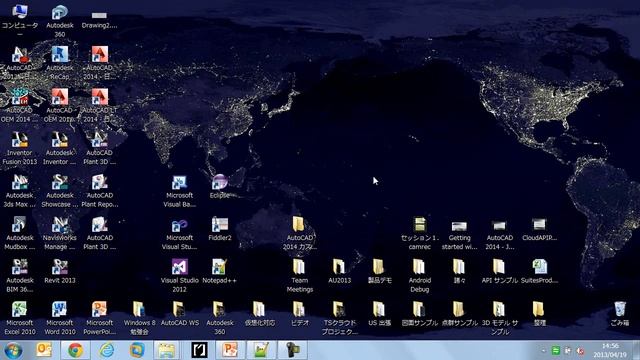640x360 pixels.
Task: Select the Getting started video file
Action: coord(459,233)
